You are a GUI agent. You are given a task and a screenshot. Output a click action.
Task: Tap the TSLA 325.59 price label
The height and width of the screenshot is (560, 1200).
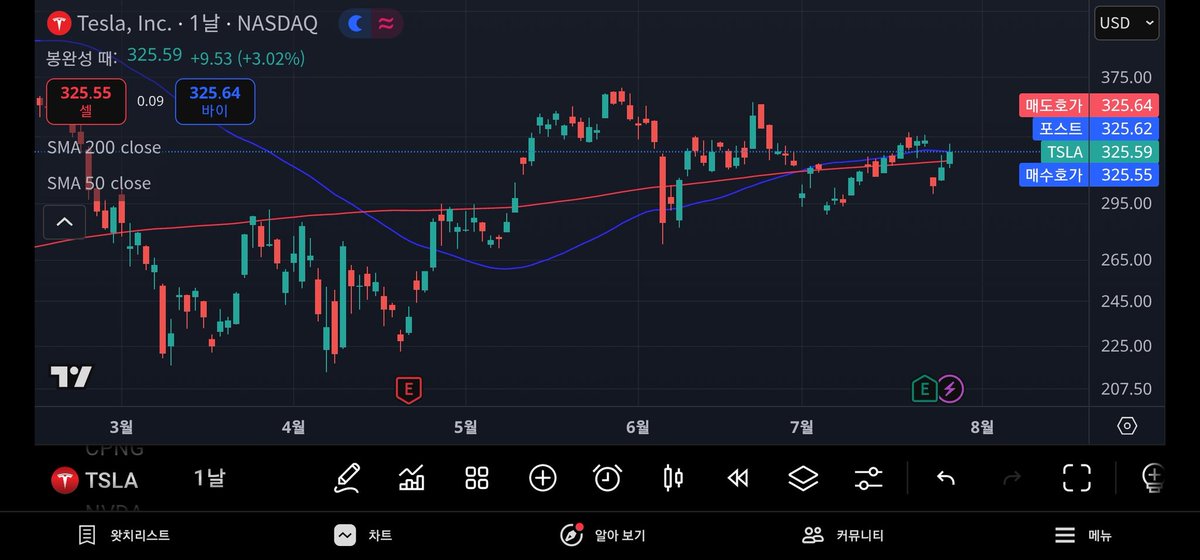pos(1099,152)
